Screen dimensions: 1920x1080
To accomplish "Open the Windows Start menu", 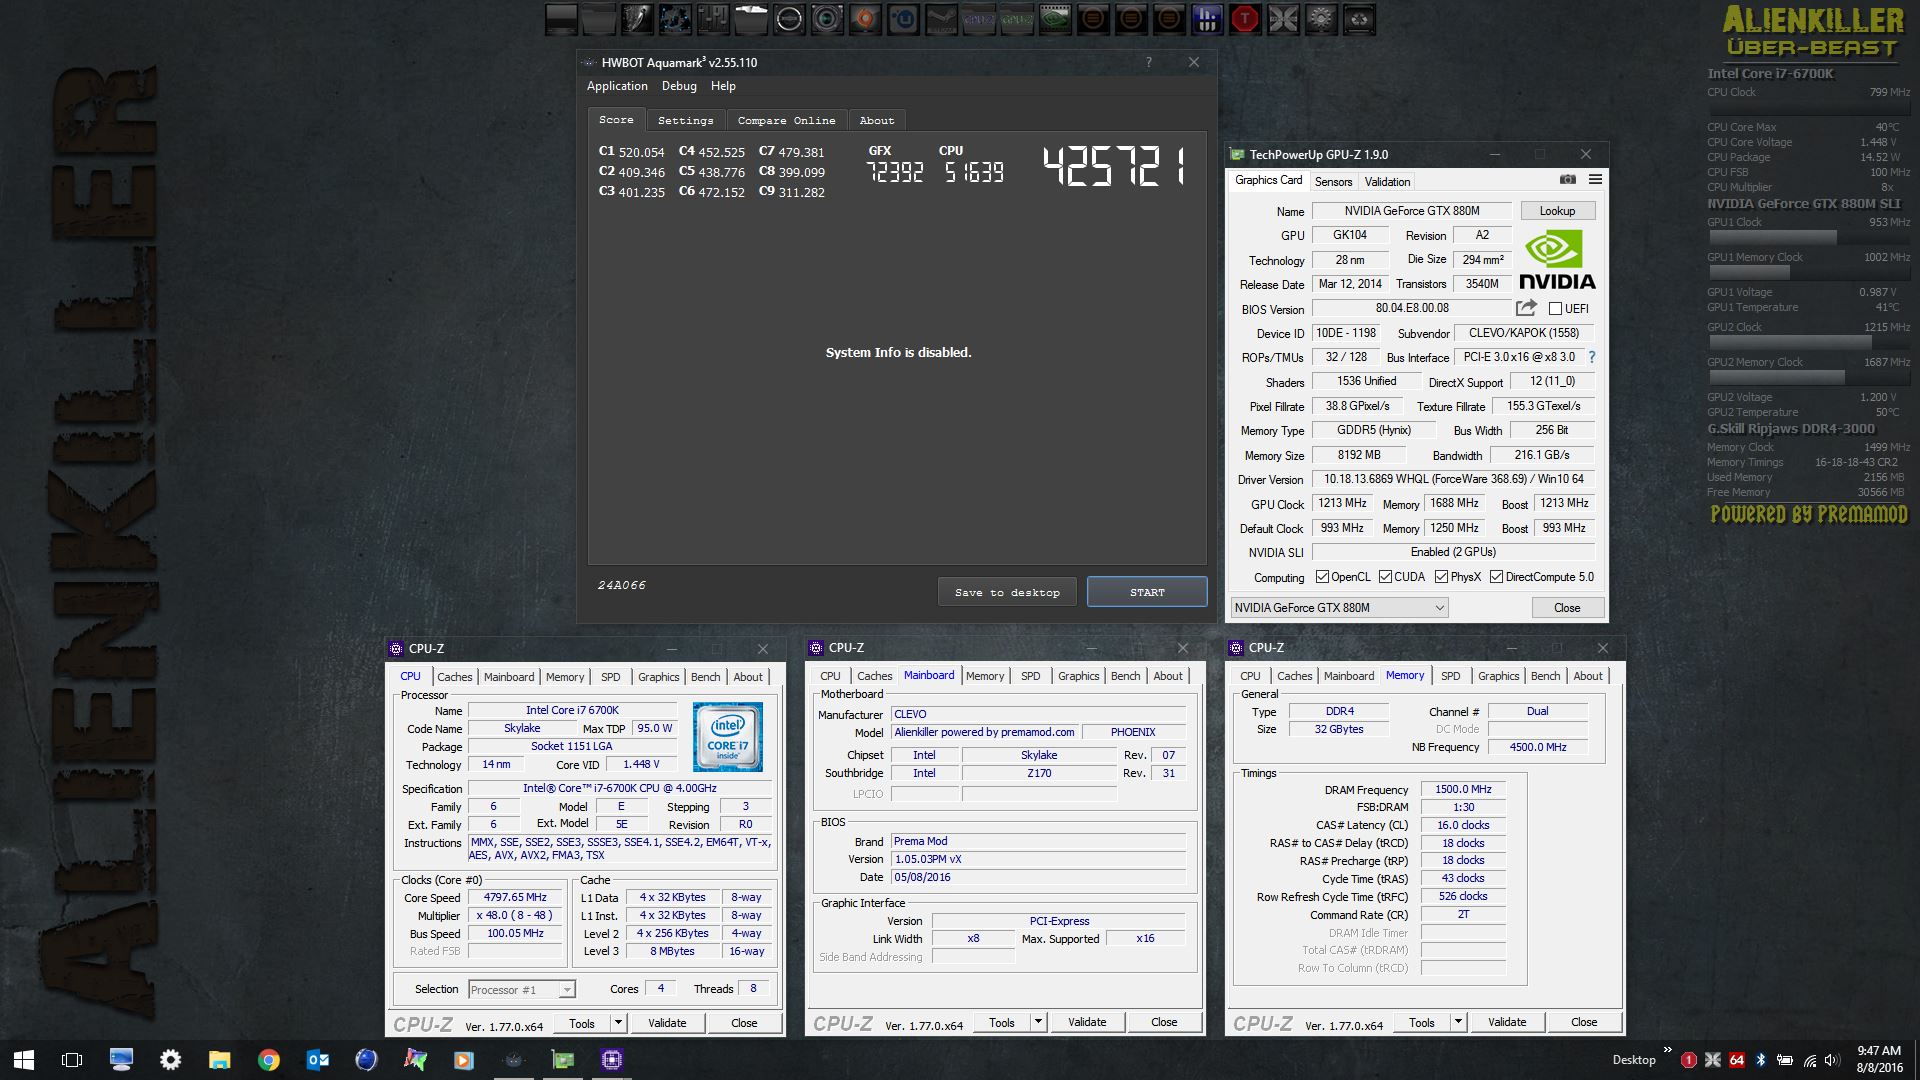I will click(x=24, y=1060).
